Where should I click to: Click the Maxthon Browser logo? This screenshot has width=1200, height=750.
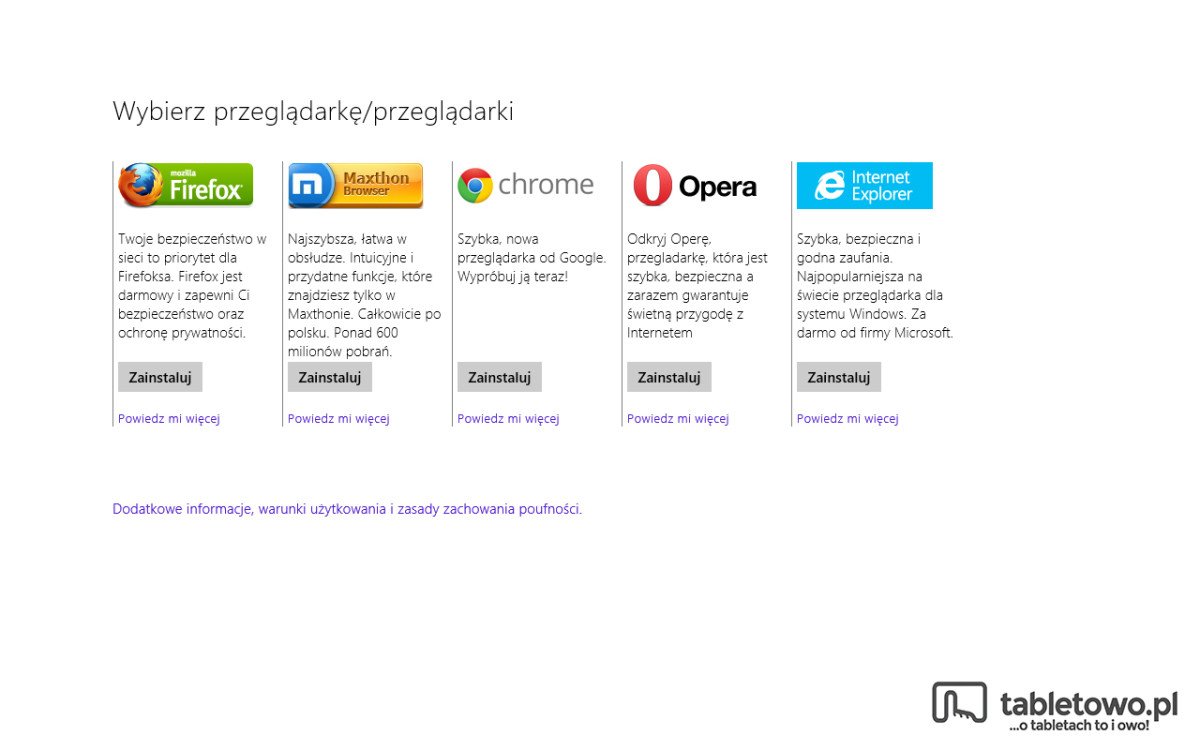point(355,185)
